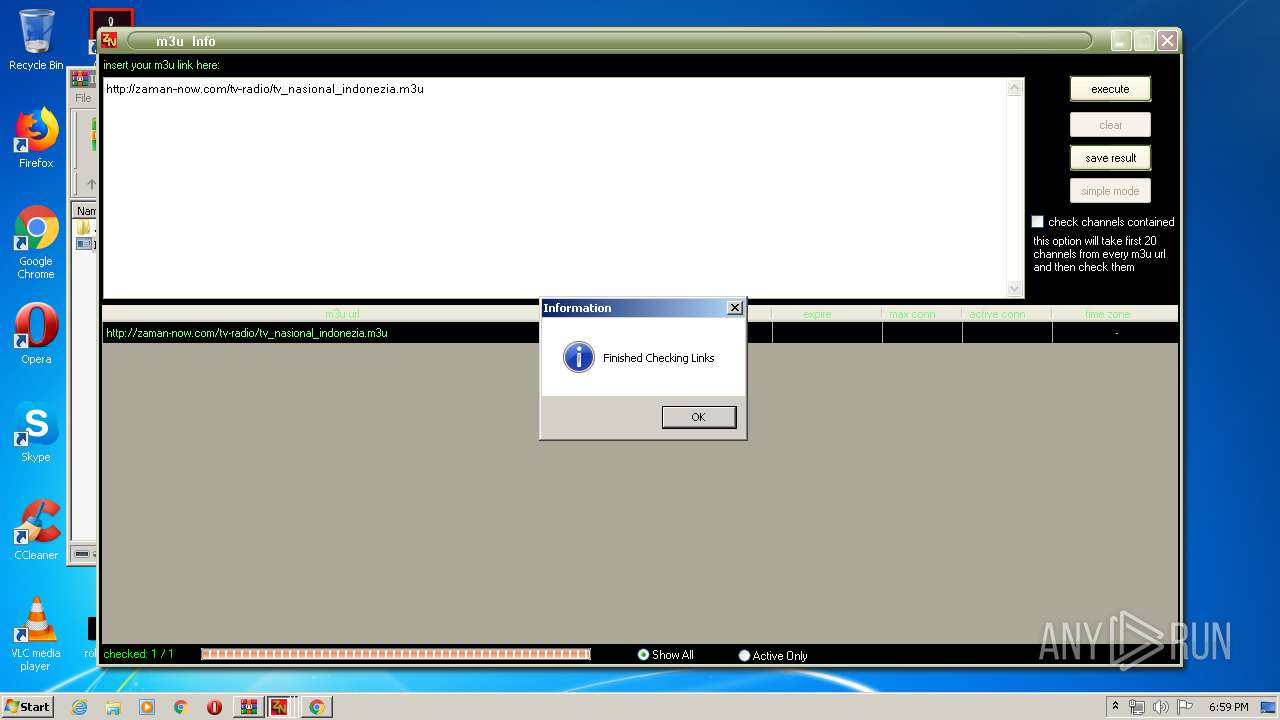Click the execute button
This screenshot has width=1280, height=720.
1110,89
